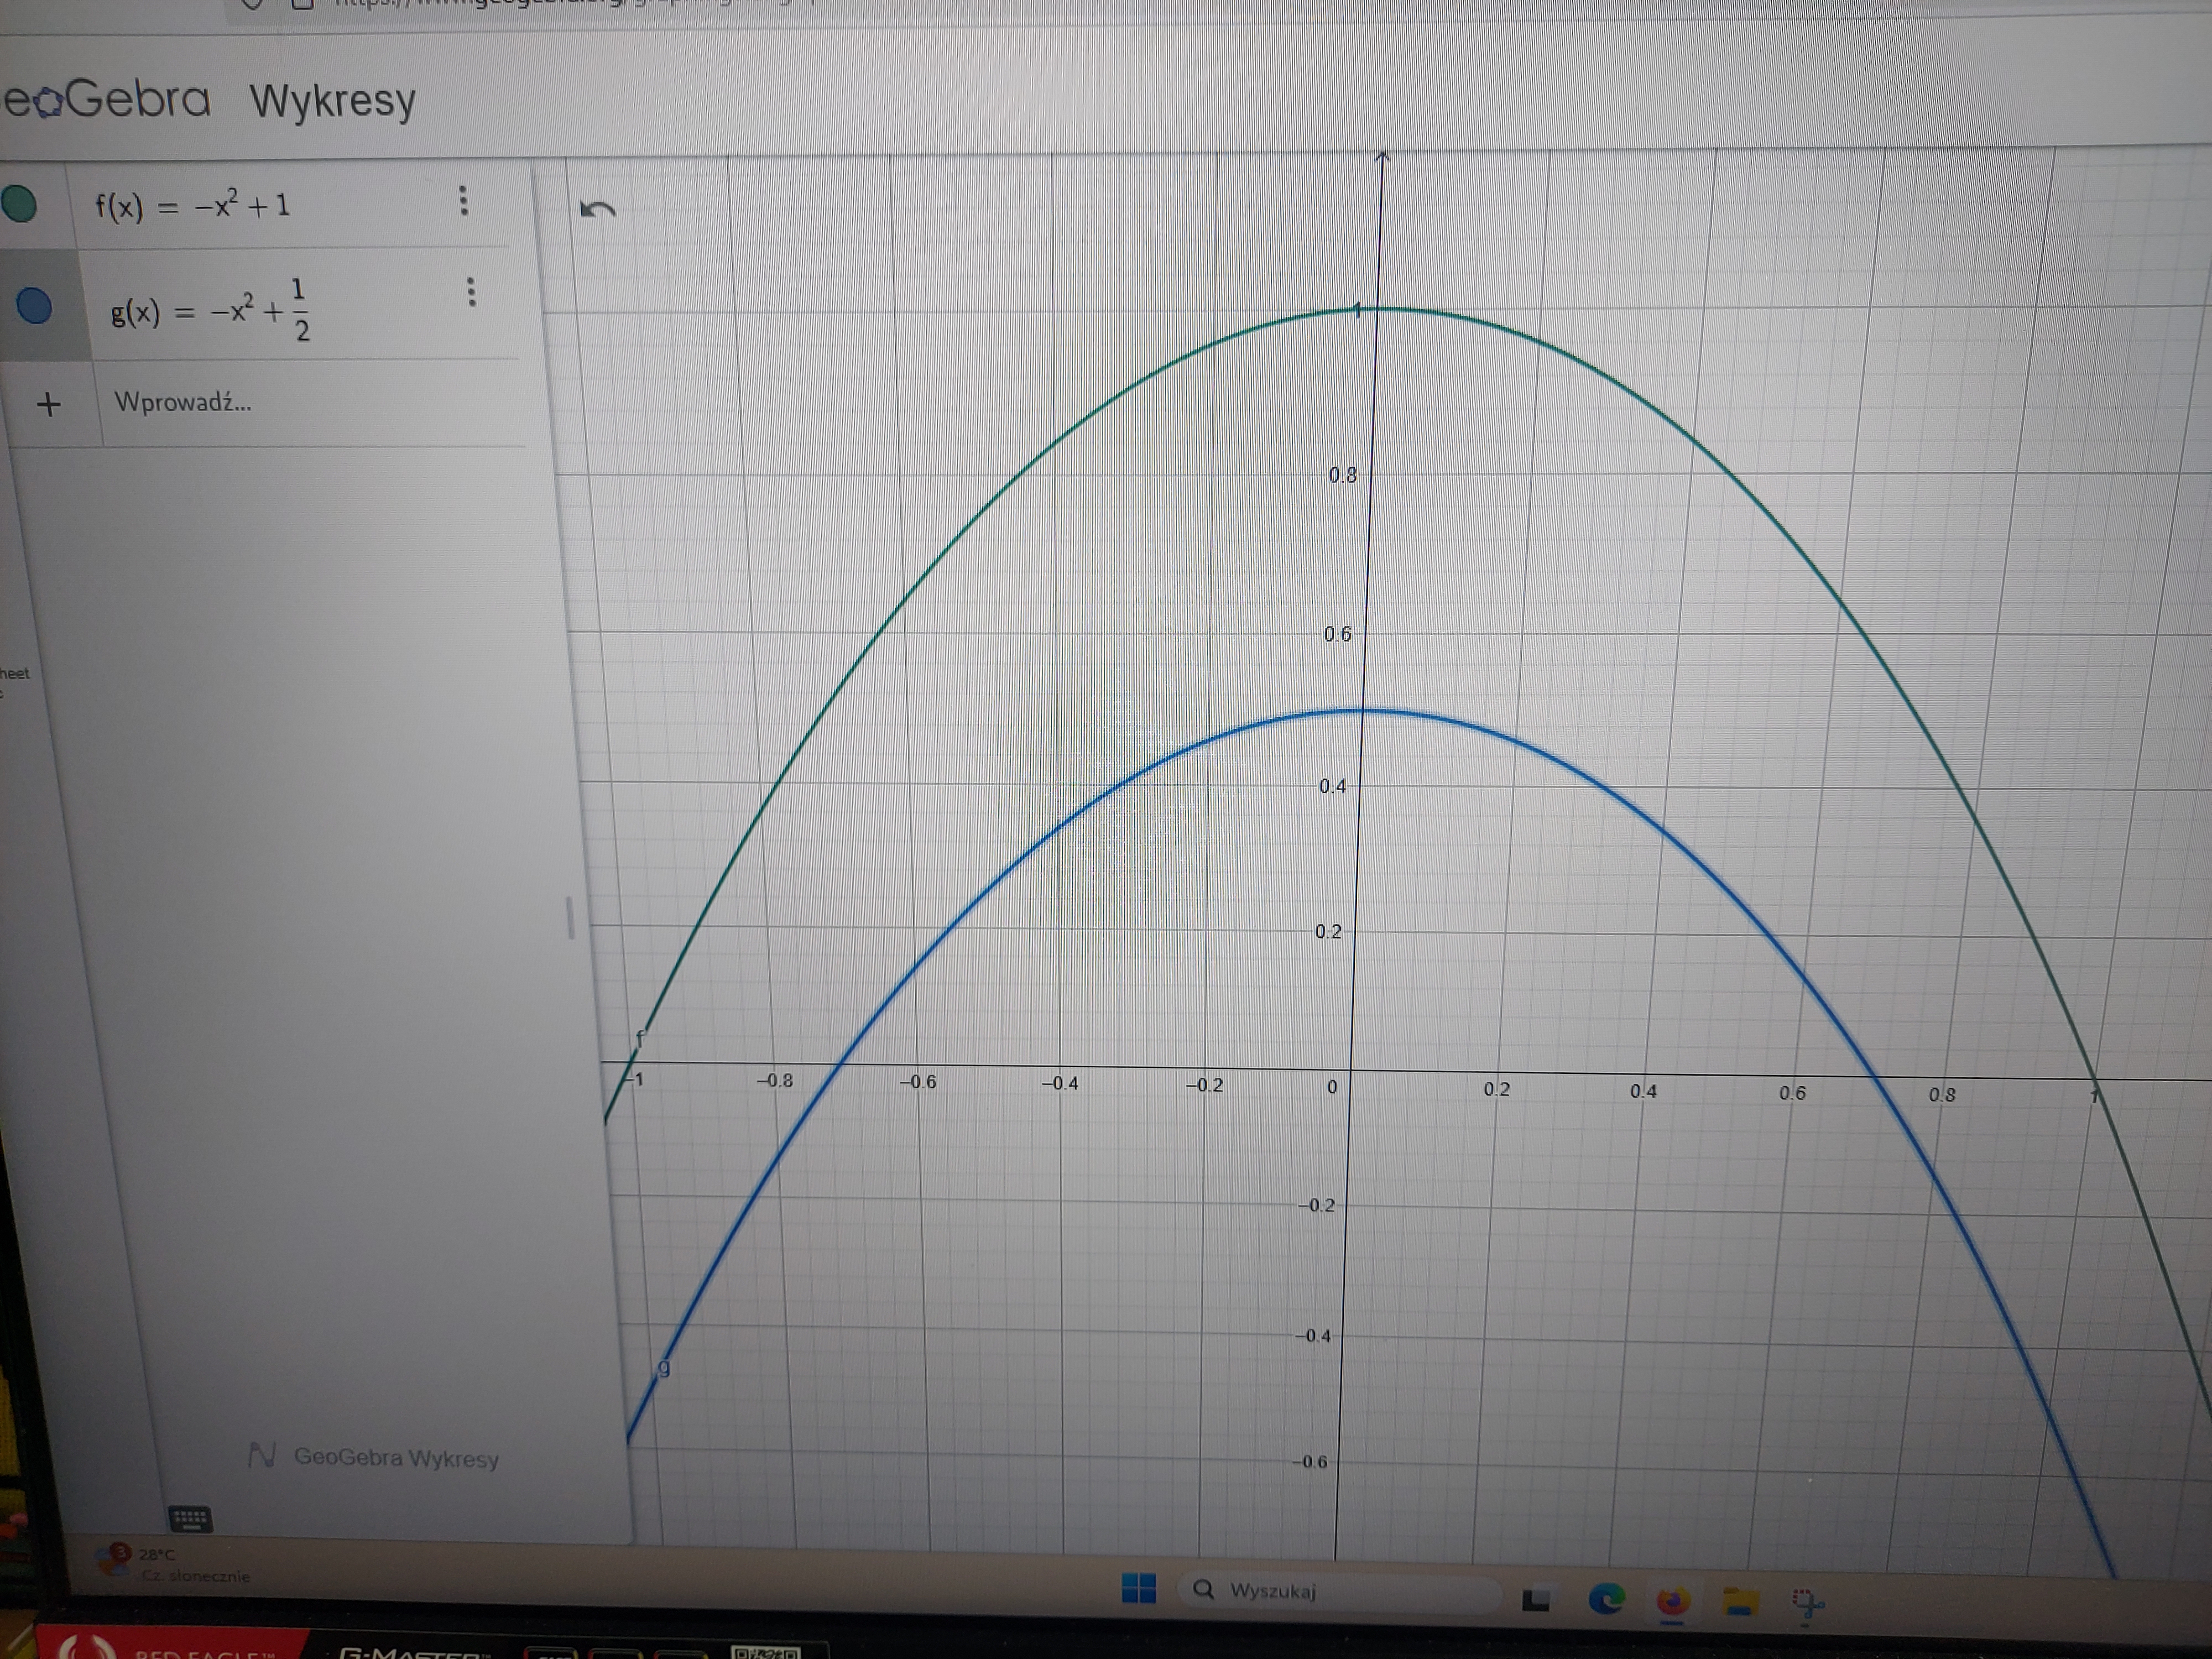Open Microsoft Edge from taskbar

[x=1606, y=1599]
